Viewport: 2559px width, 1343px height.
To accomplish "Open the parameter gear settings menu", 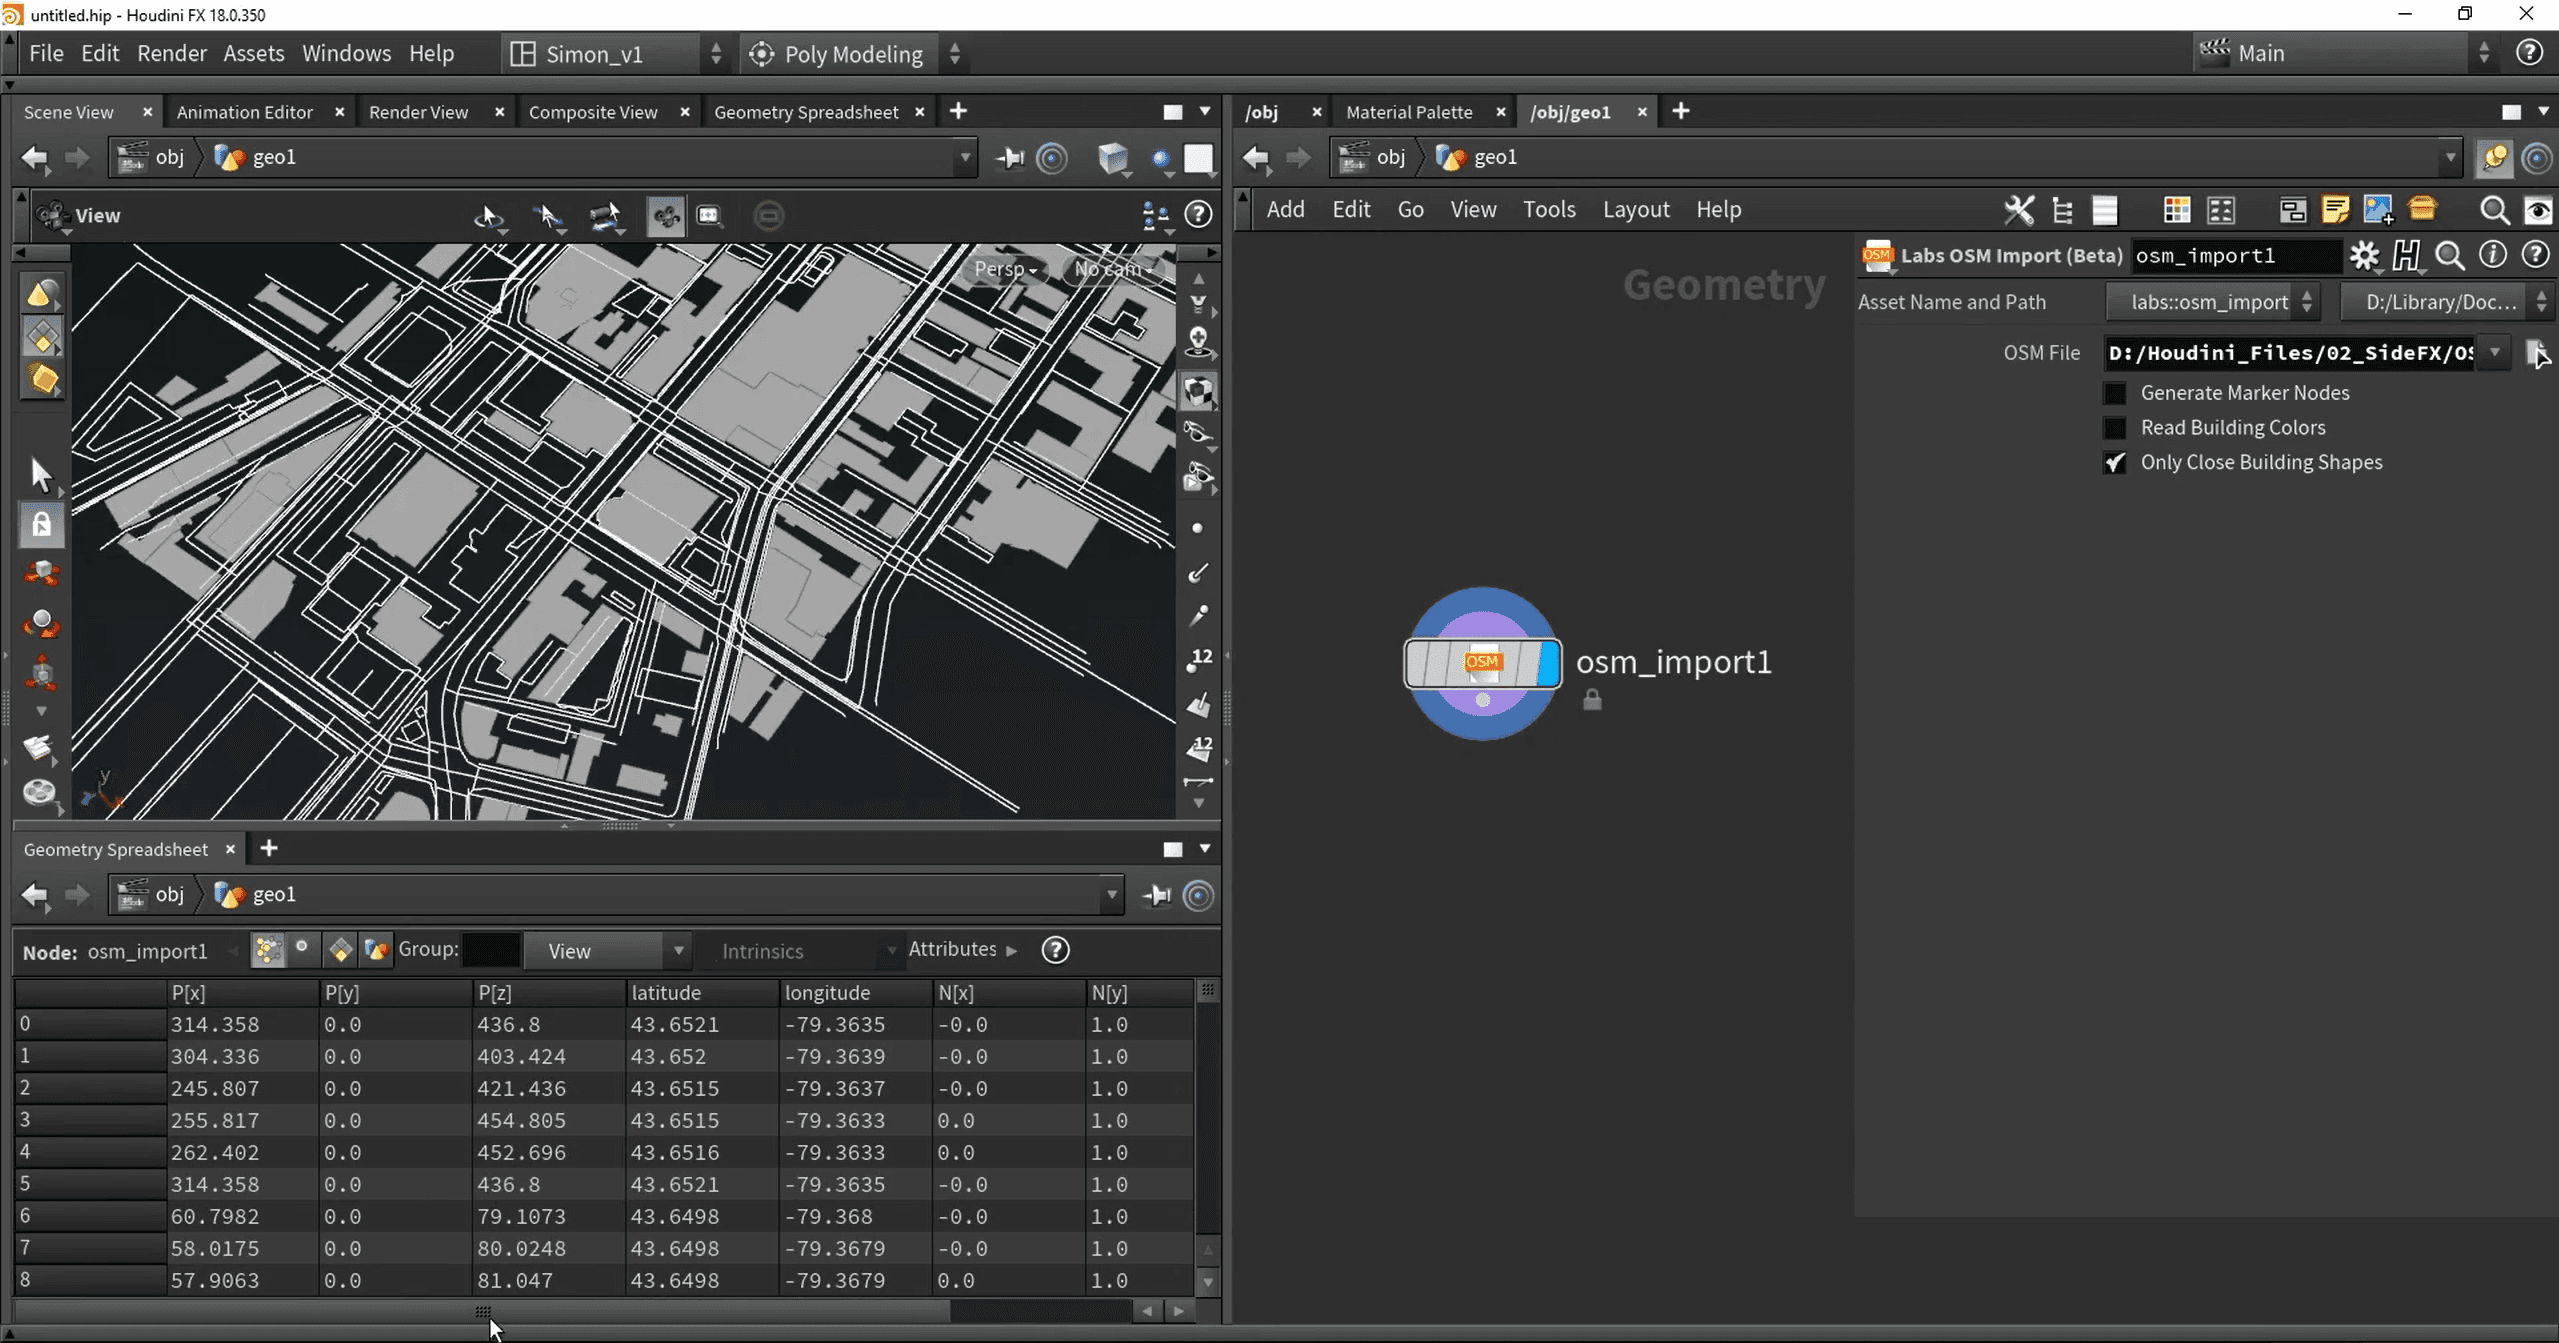I will tap(2363, 256).
